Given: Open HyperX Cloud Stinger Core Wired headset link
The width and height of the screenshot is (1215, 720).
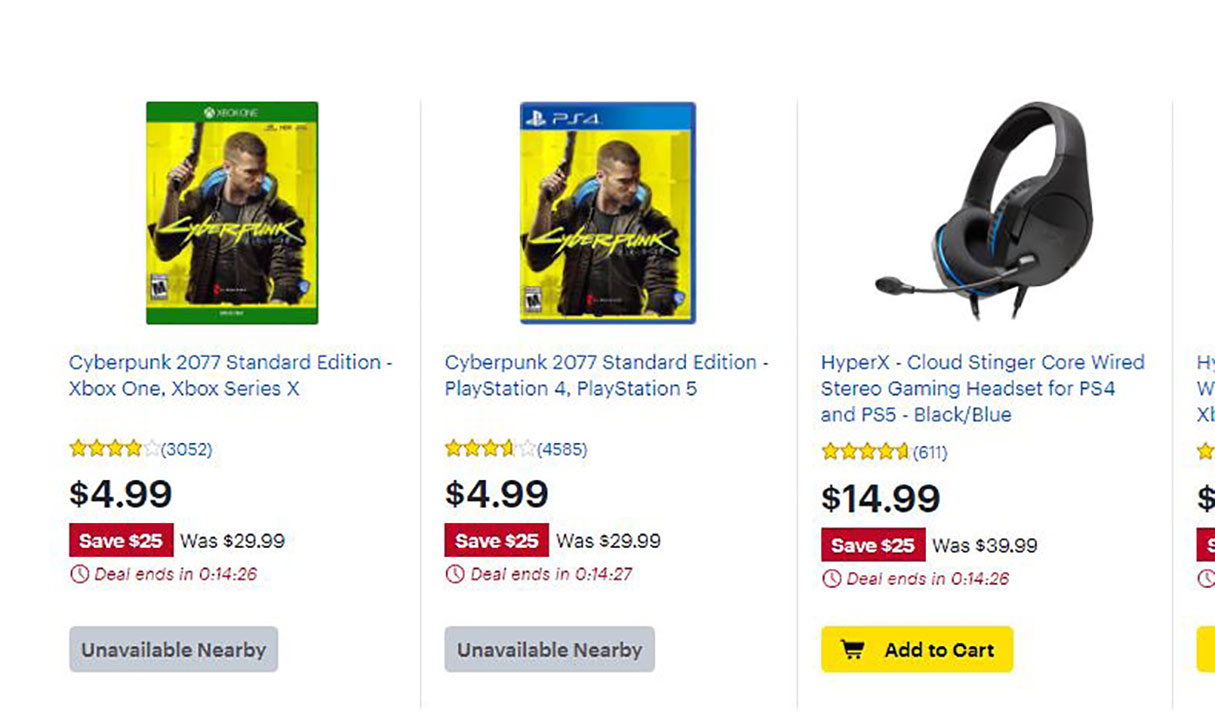Looking at the screenshot, I should pos(982,388).
